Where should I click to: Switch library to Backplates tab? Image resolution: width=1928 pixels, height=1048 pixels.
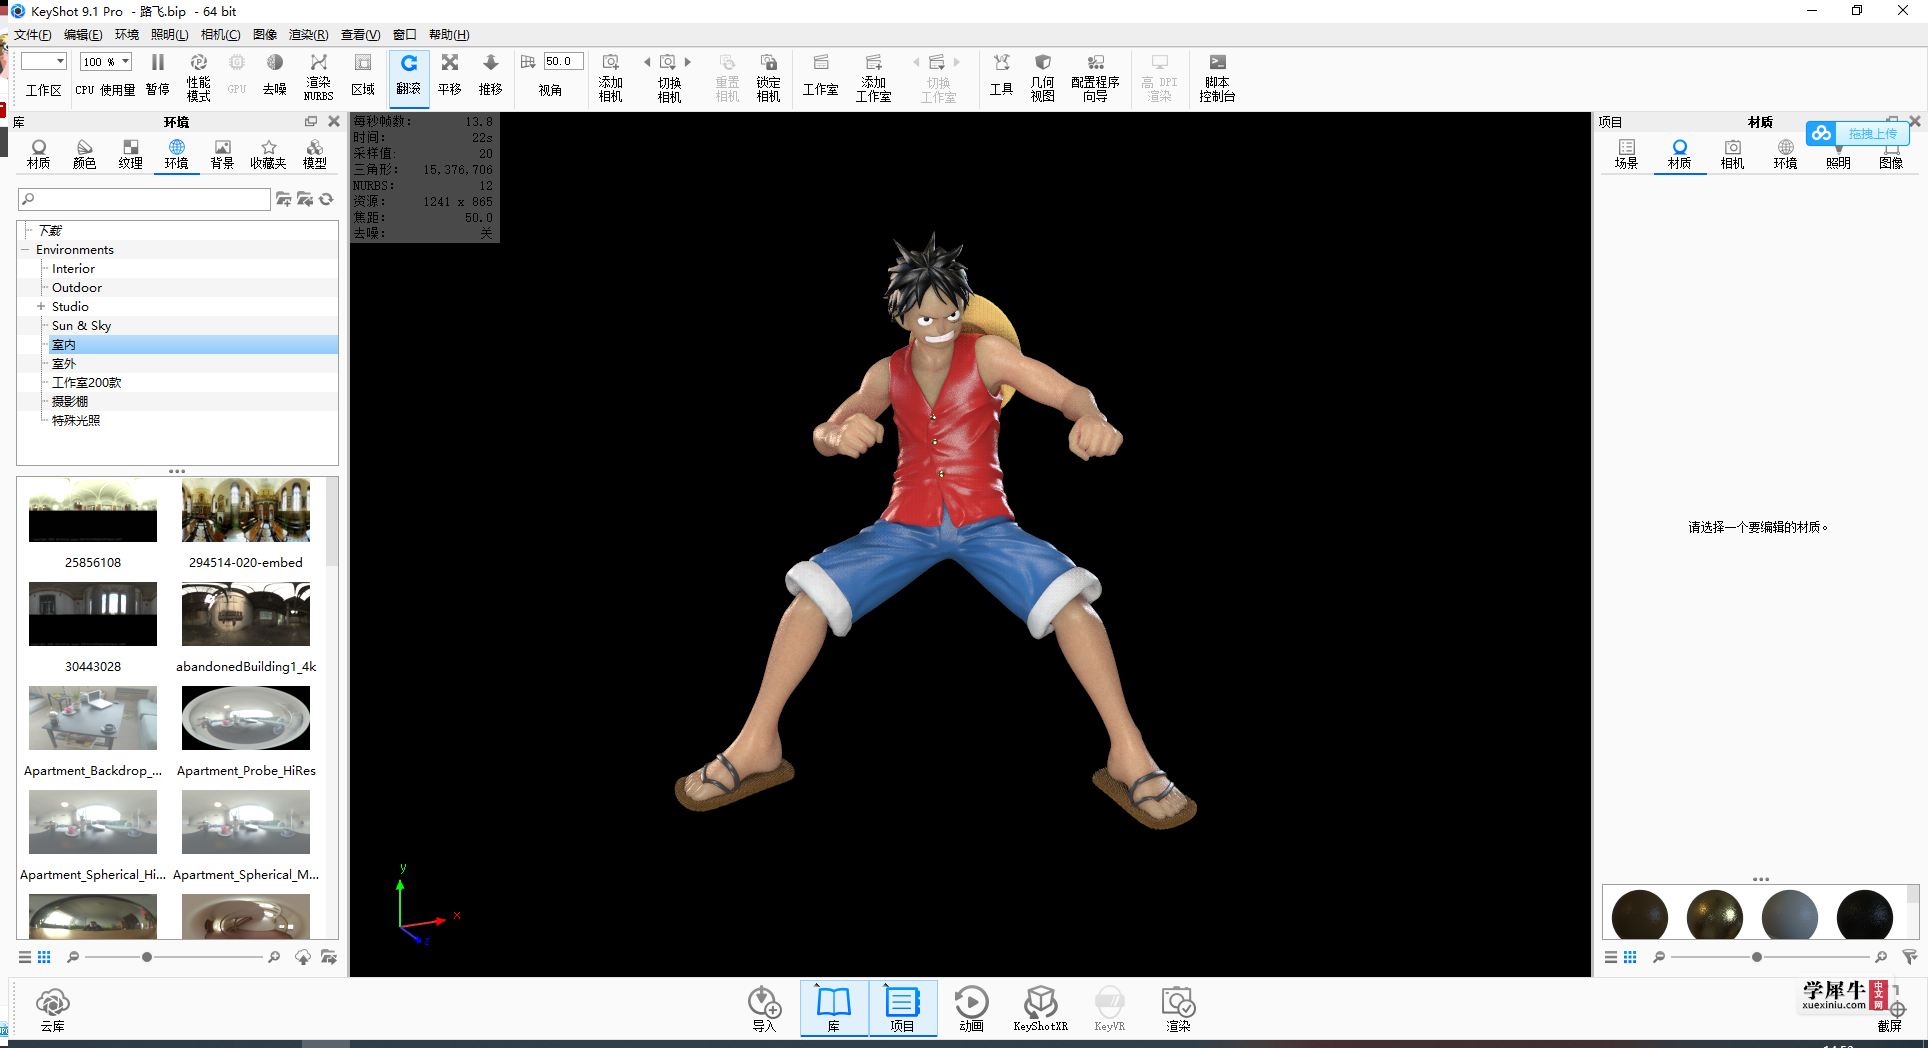tap(222, 155)
